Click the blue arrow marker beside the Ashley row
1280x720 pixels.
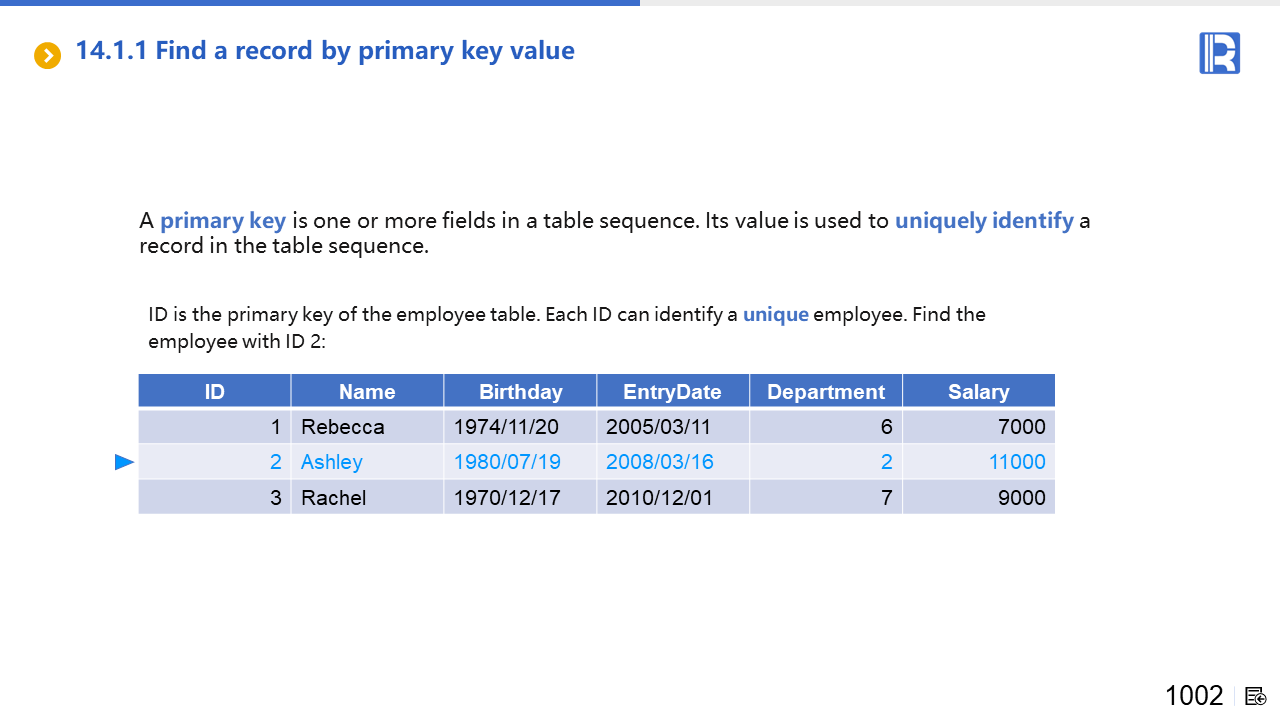[124, 462]
